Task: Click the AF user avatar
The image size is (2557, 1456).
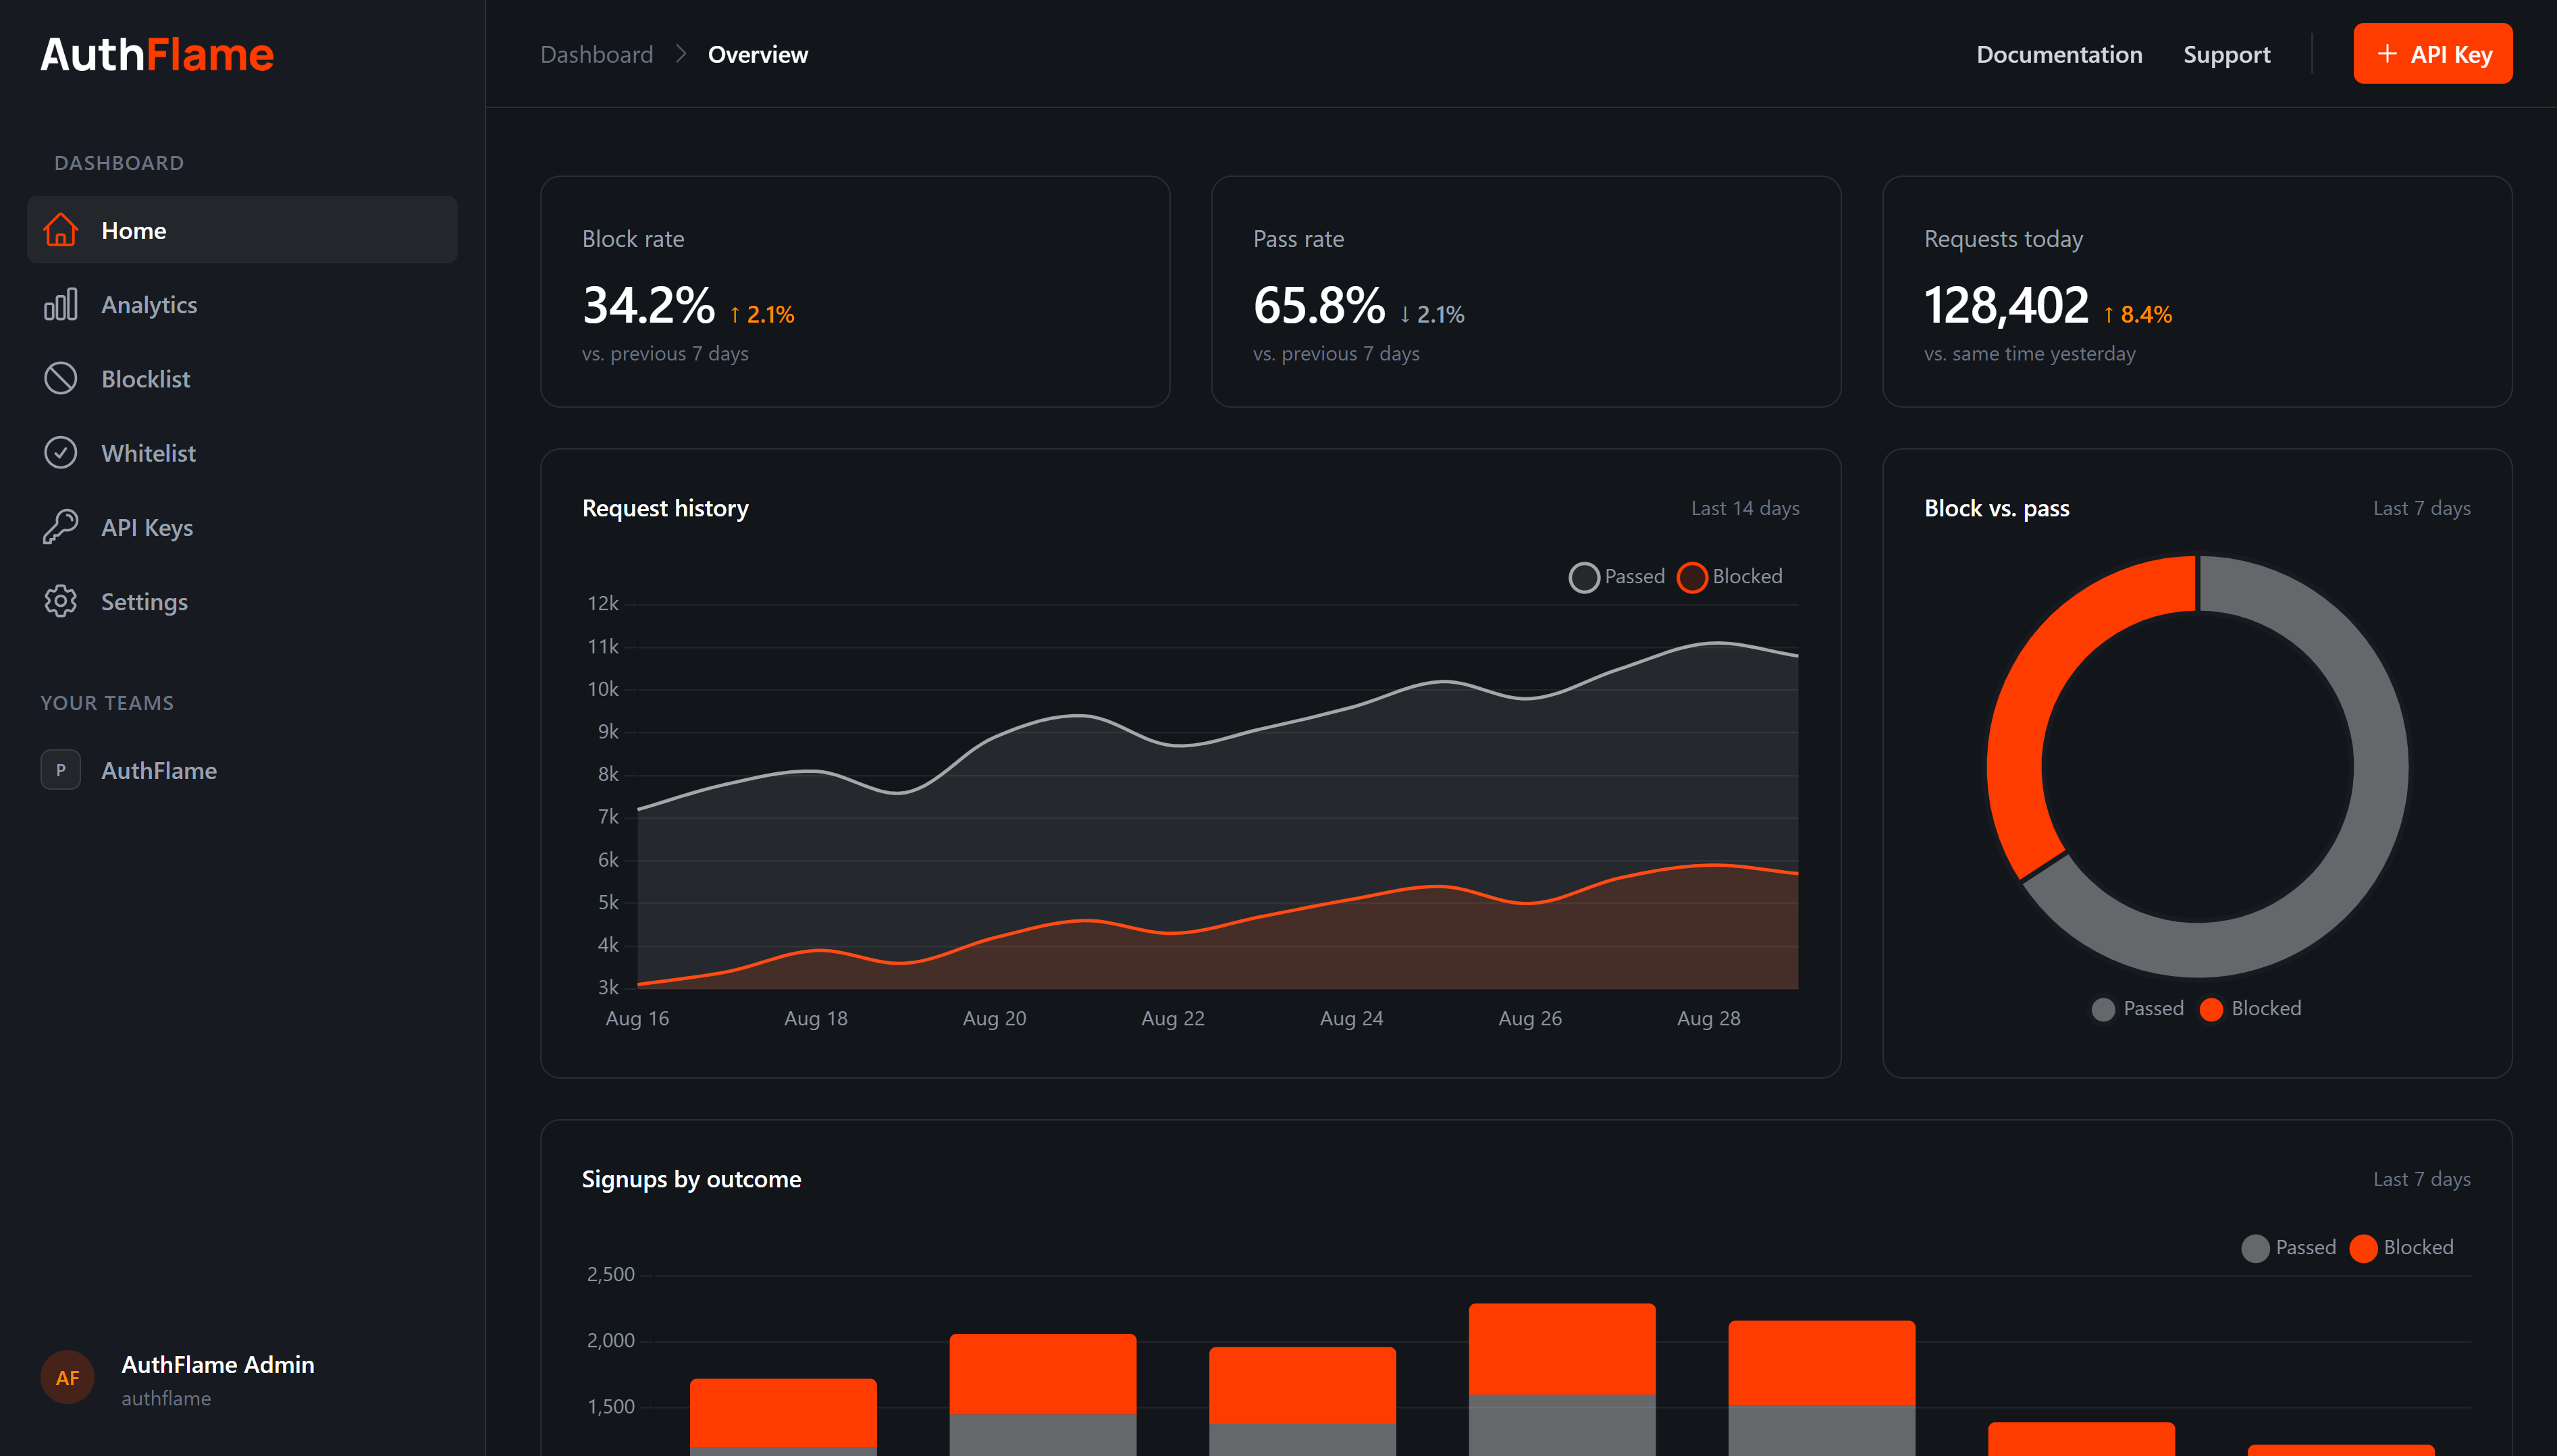Action: click(67, 1378)
